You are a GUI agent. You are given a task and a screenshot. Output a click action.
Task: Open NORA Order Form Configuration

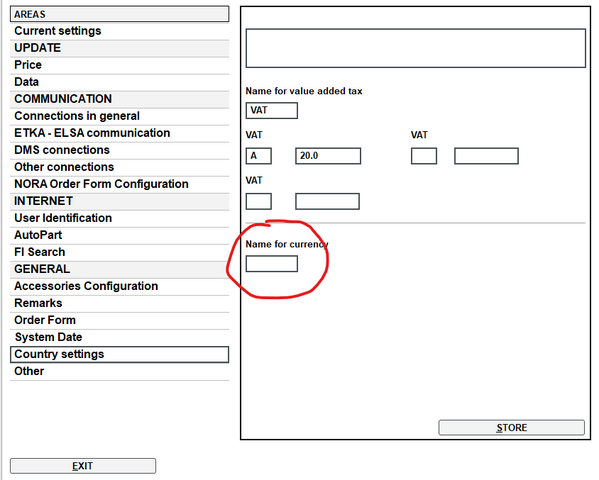(119, 184)
